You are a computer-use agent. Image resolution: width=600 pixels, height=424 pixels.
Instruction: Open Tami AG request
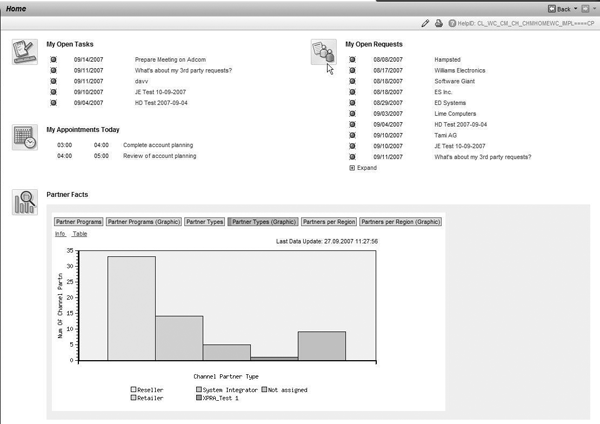(445, 135)
